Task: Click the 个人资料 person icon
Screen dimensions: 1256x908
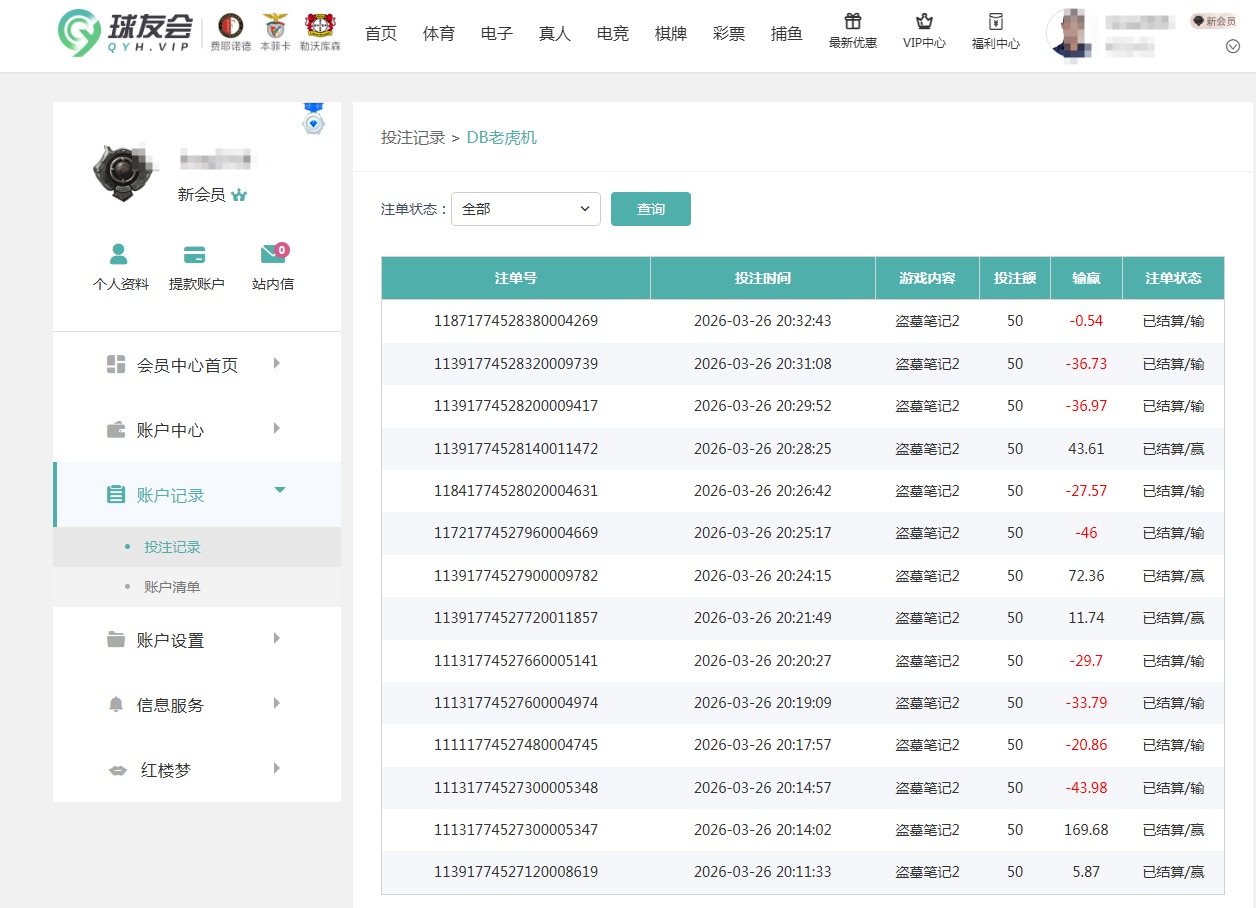Action: [120, 254]
